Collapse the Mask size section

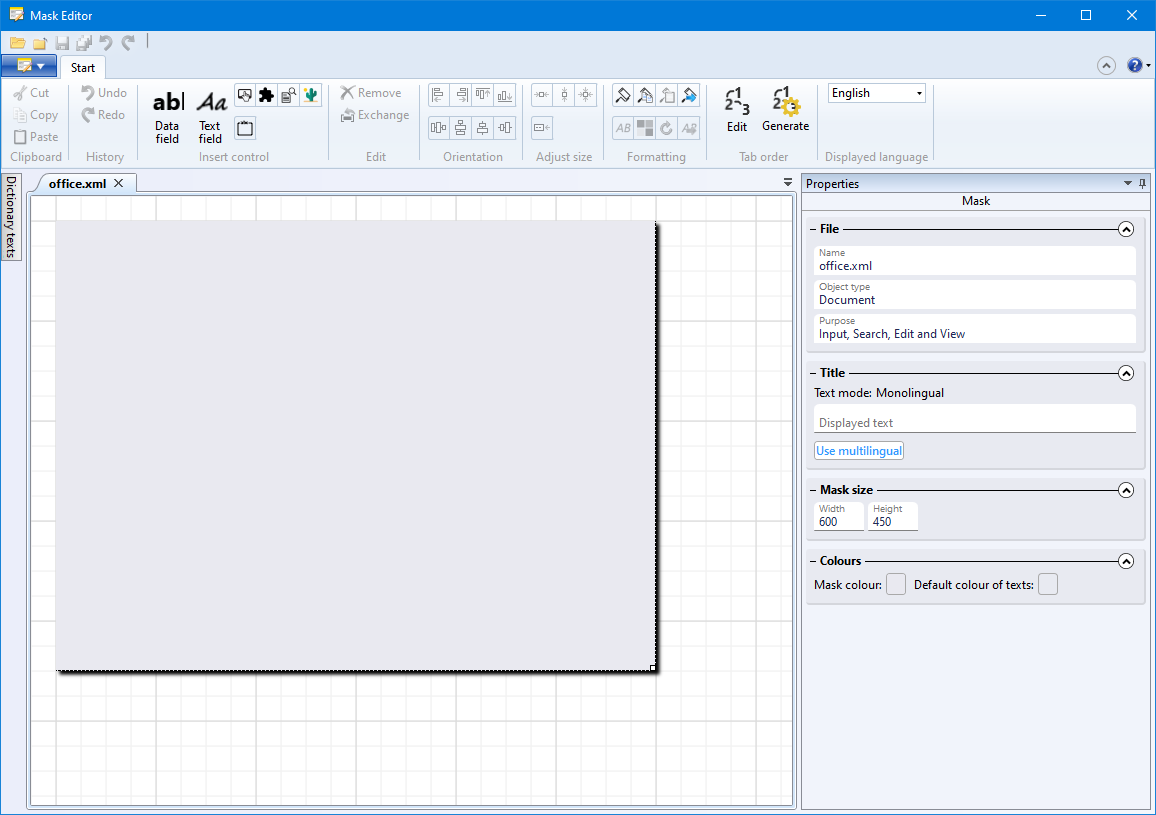pos(1126,490)
